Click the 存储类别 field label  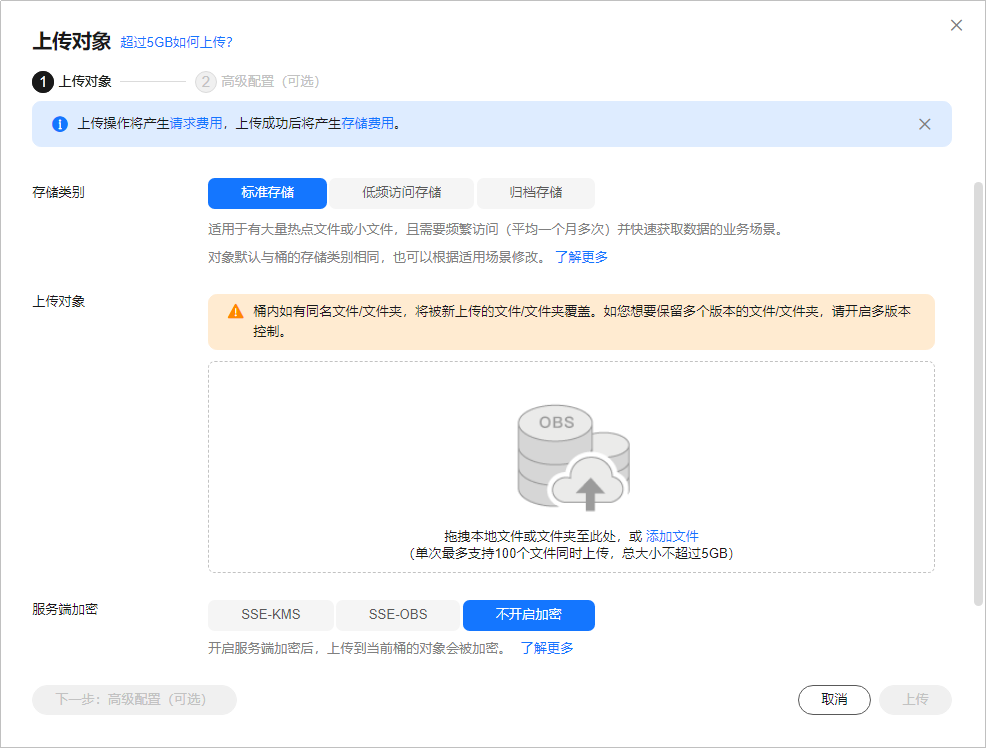tap(58, 192)
